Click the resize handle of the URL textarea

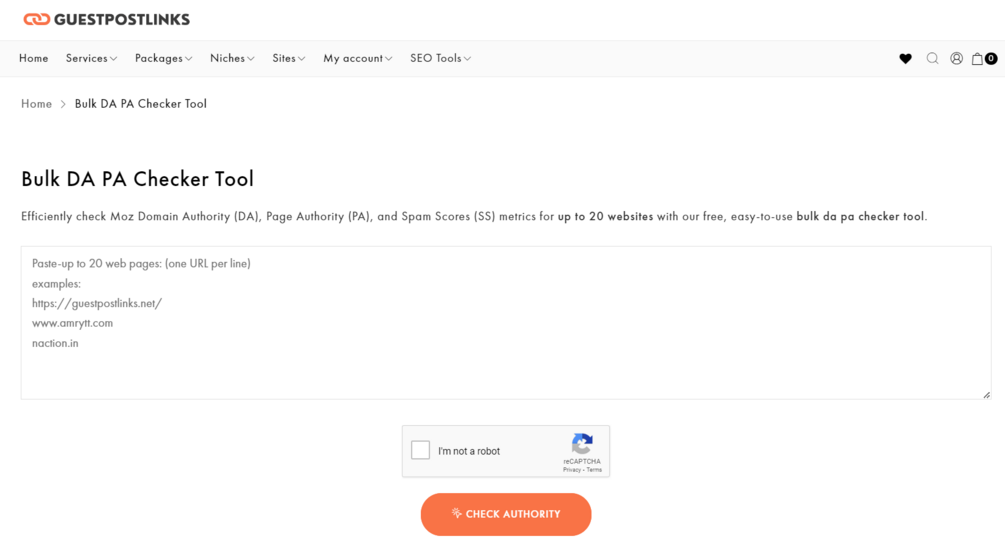pos(986,394)
